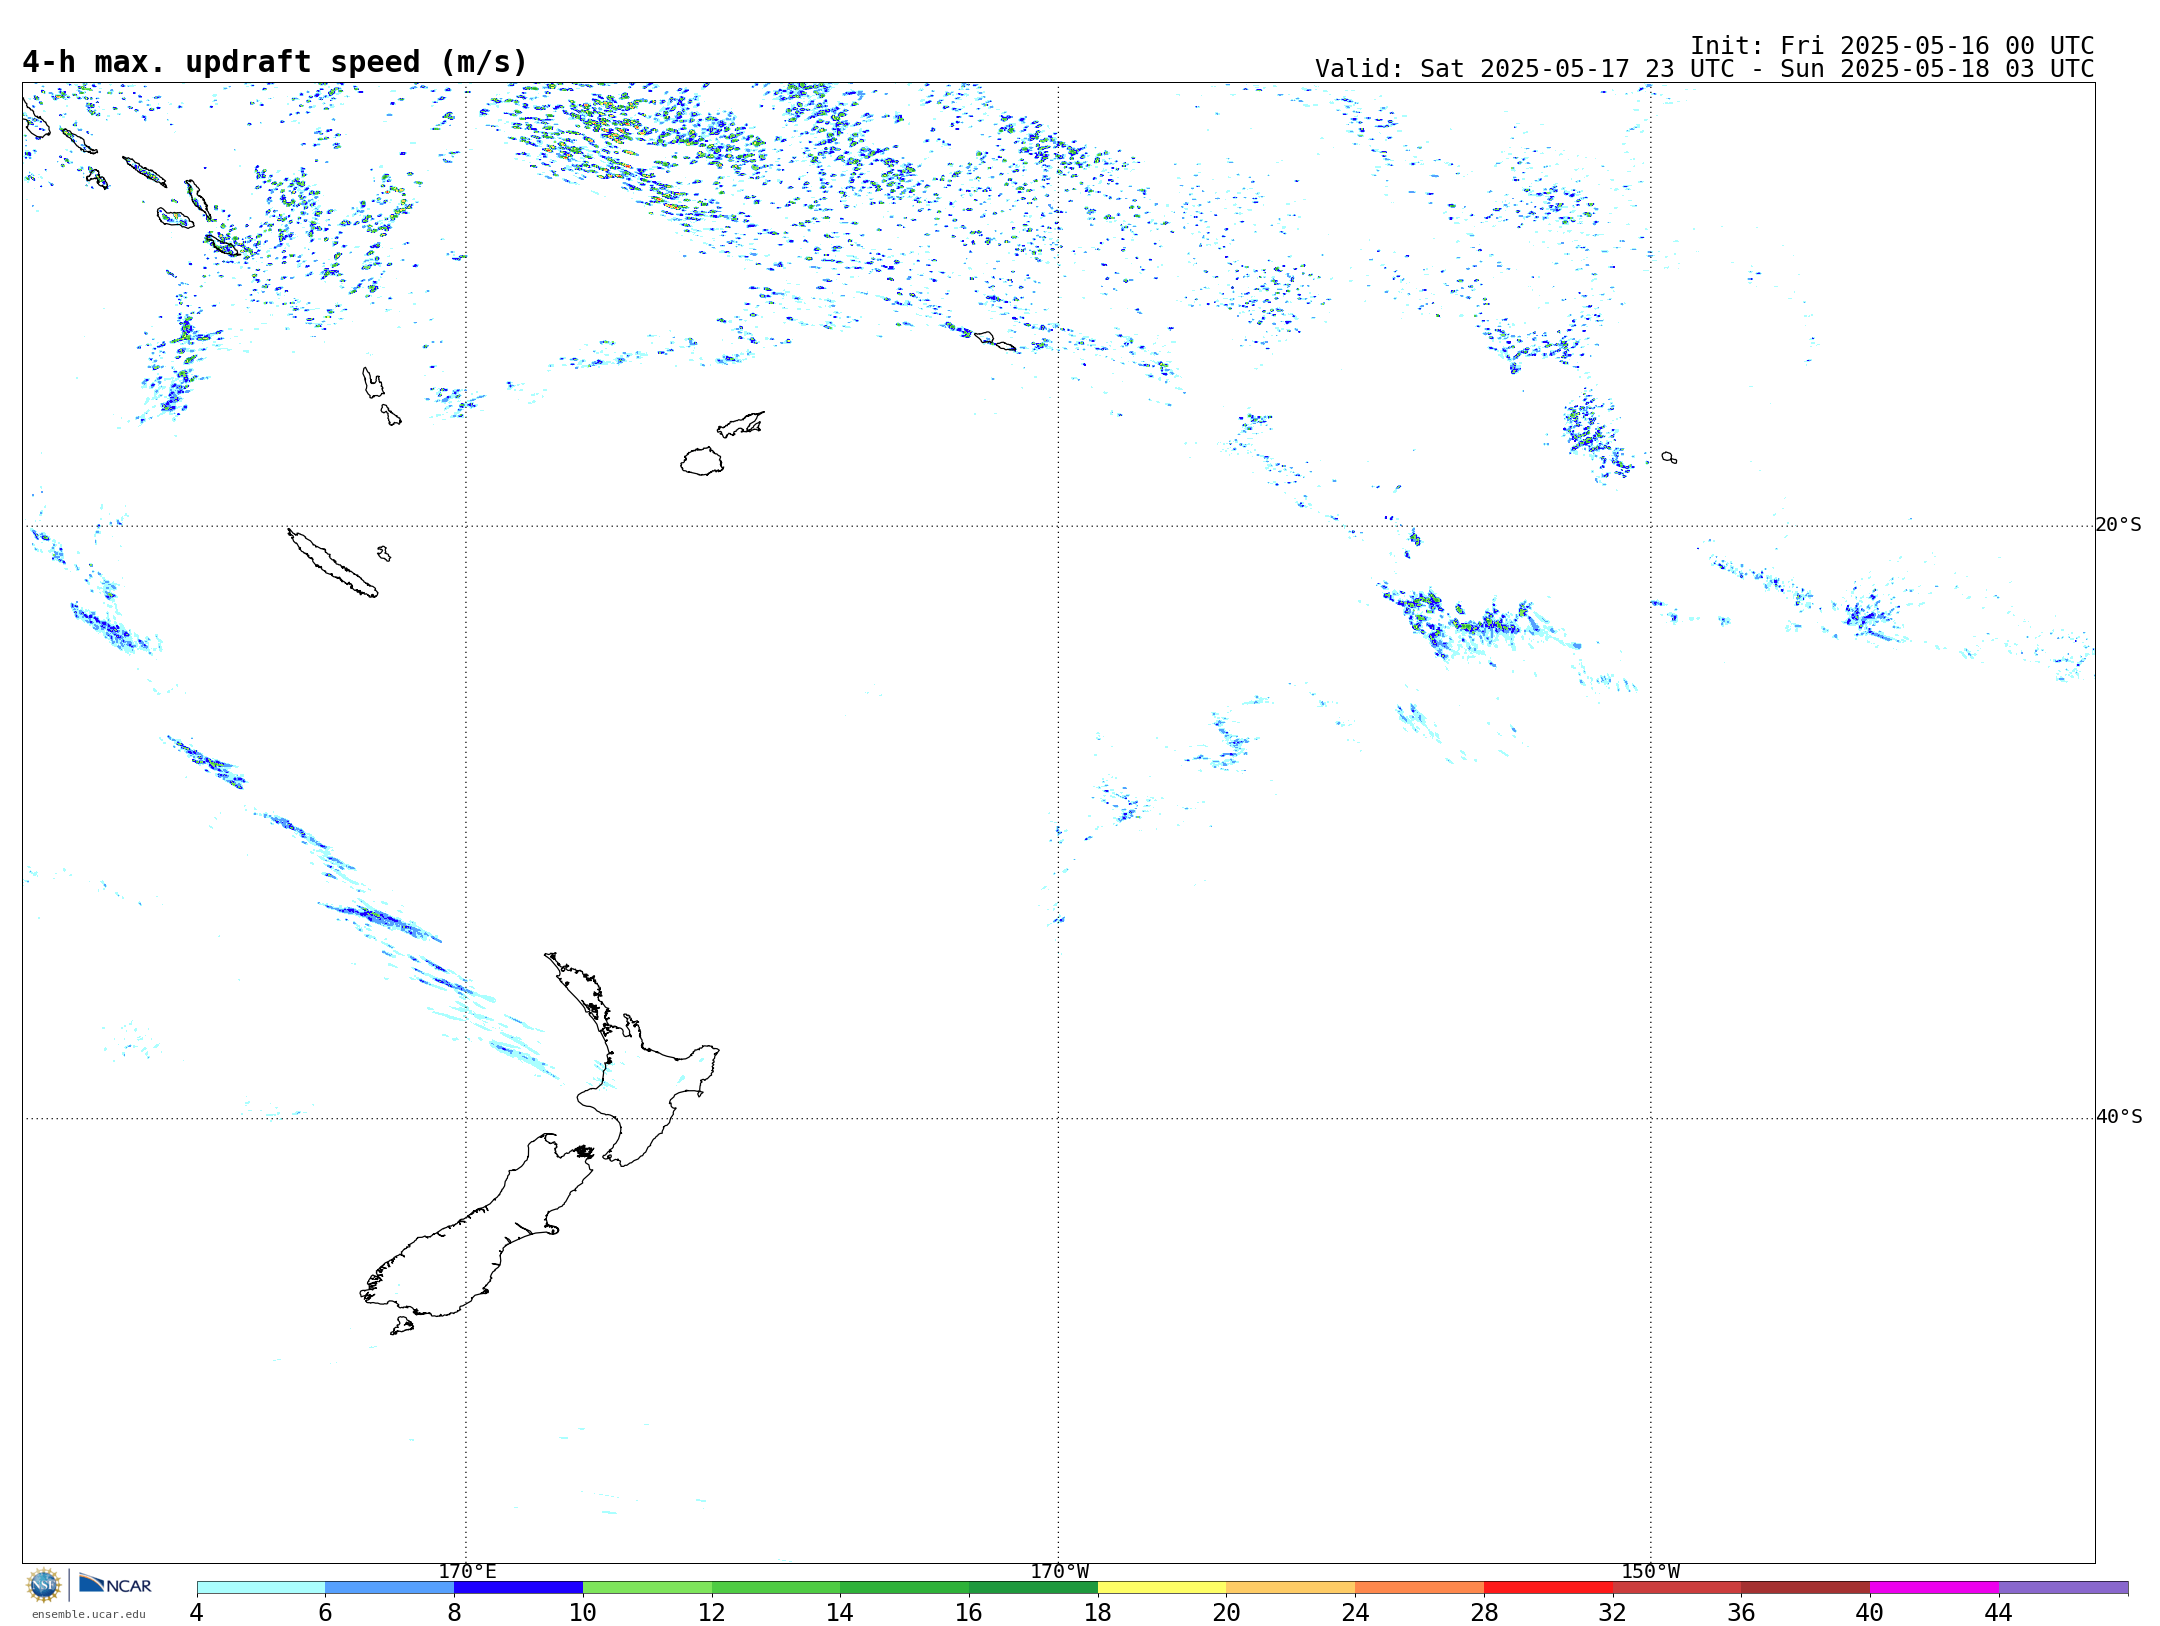Click the colorbar tick label 40
Viewport: 2160px width, 1626px height.
(x=1870, y=1613)
